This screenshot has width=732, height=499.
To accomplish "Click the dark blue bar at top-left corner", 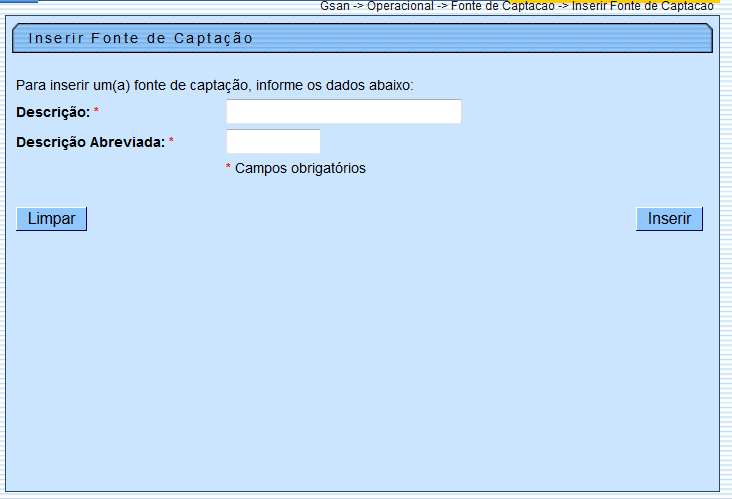I will coord(18,2).
